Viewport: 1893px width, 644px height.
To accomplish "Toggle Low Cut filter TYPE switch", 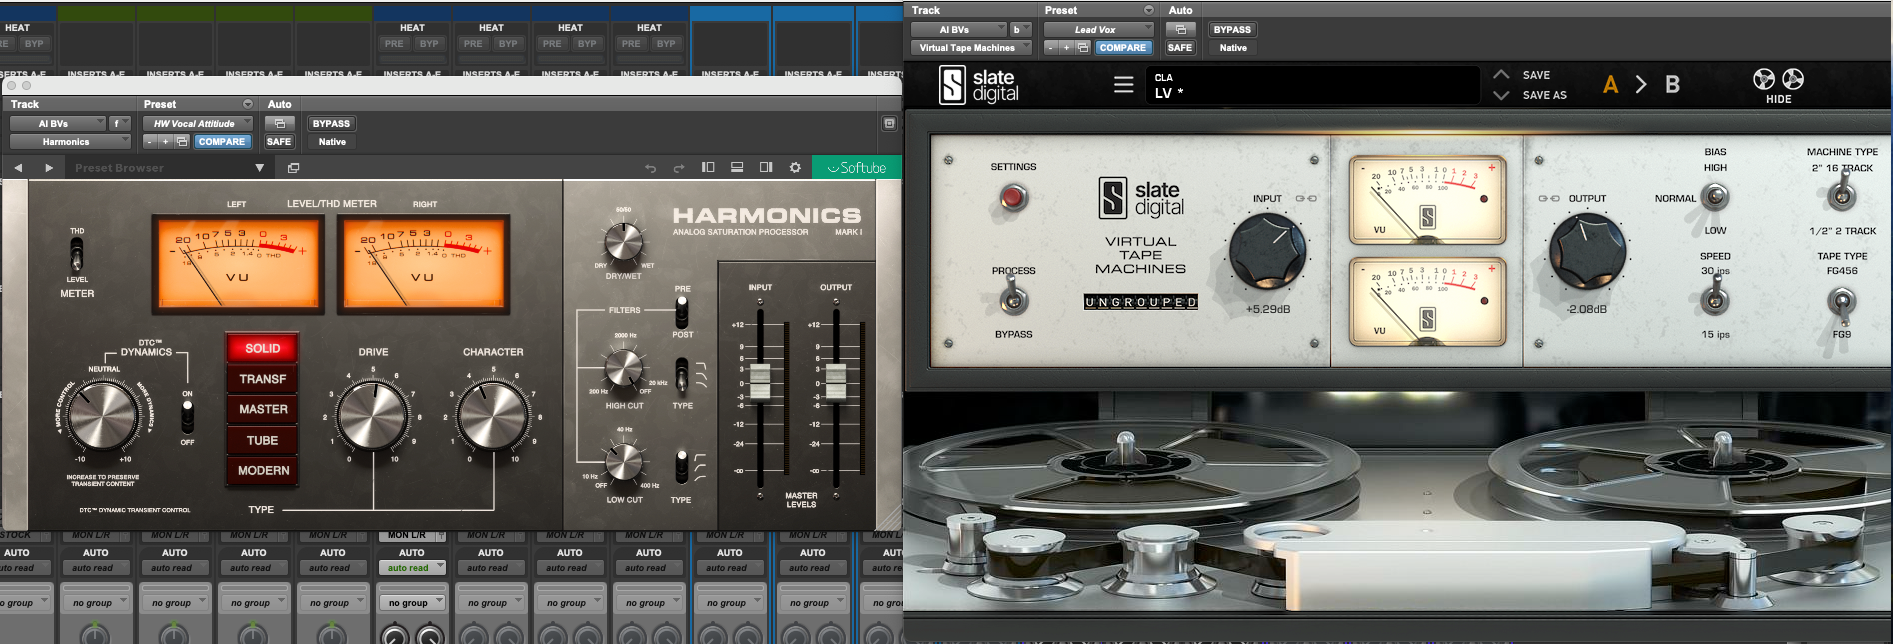I will [x=682, y=467].
